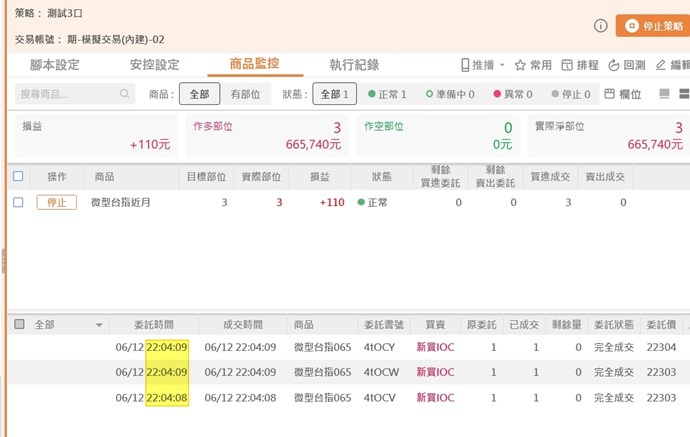
Task: Click the search magnifier icon
Action: (125, 94)
